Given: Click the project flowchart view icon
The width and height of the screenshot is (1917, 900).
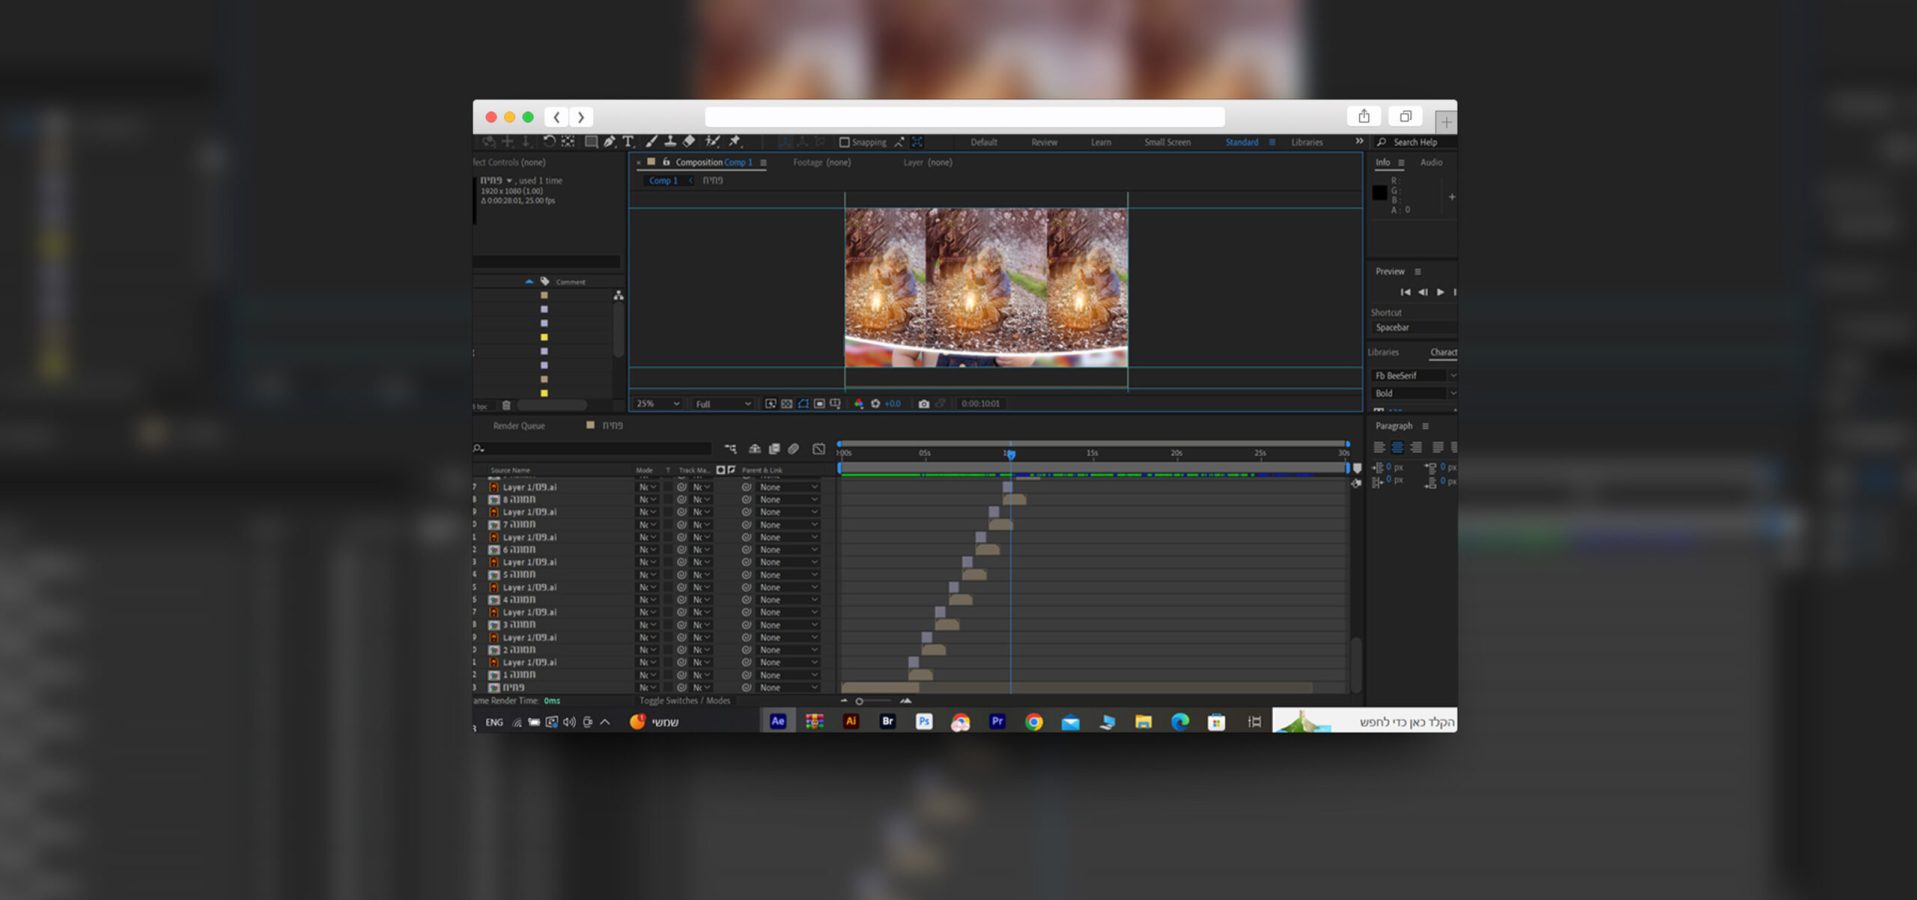Looking at the screenshot, I should coord(618,295).
